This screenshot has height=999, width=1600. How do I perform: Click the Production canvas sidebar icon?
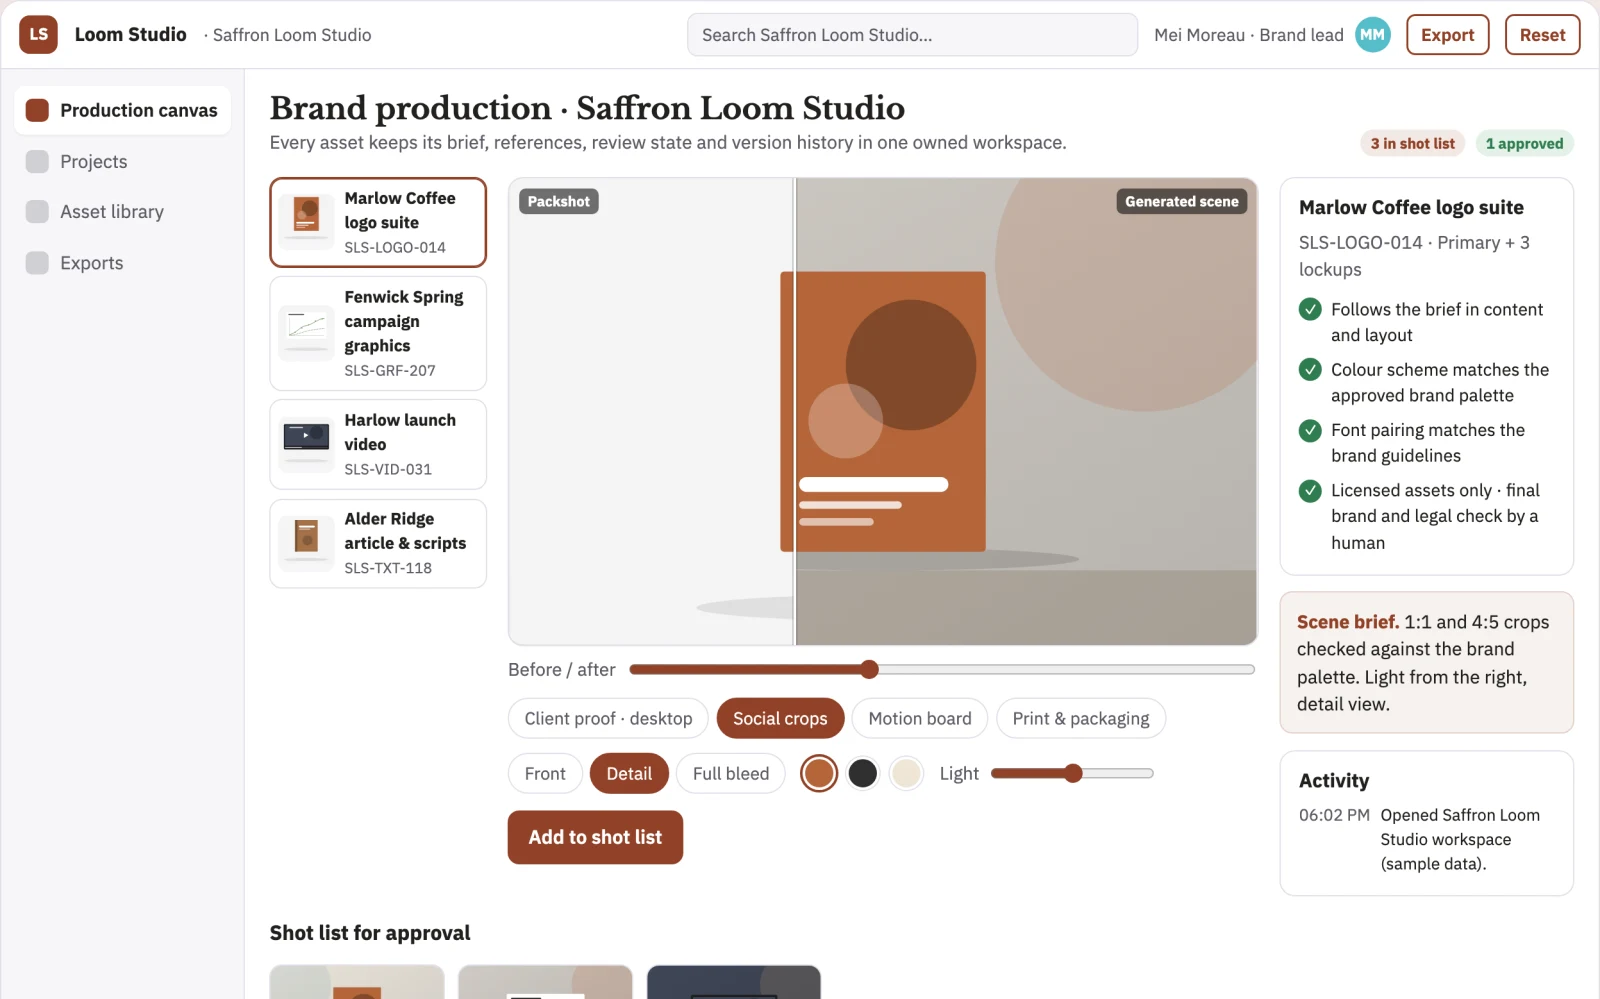tap(37, 110)
